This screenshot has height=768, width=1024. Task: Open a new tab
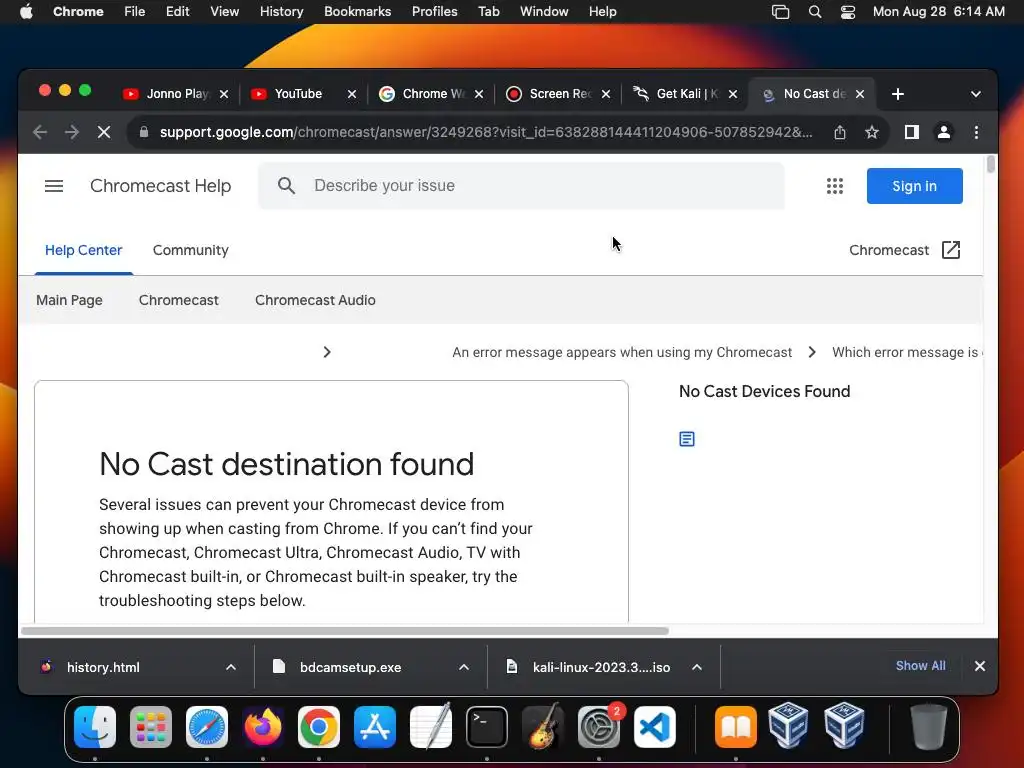tap(898, 94)
